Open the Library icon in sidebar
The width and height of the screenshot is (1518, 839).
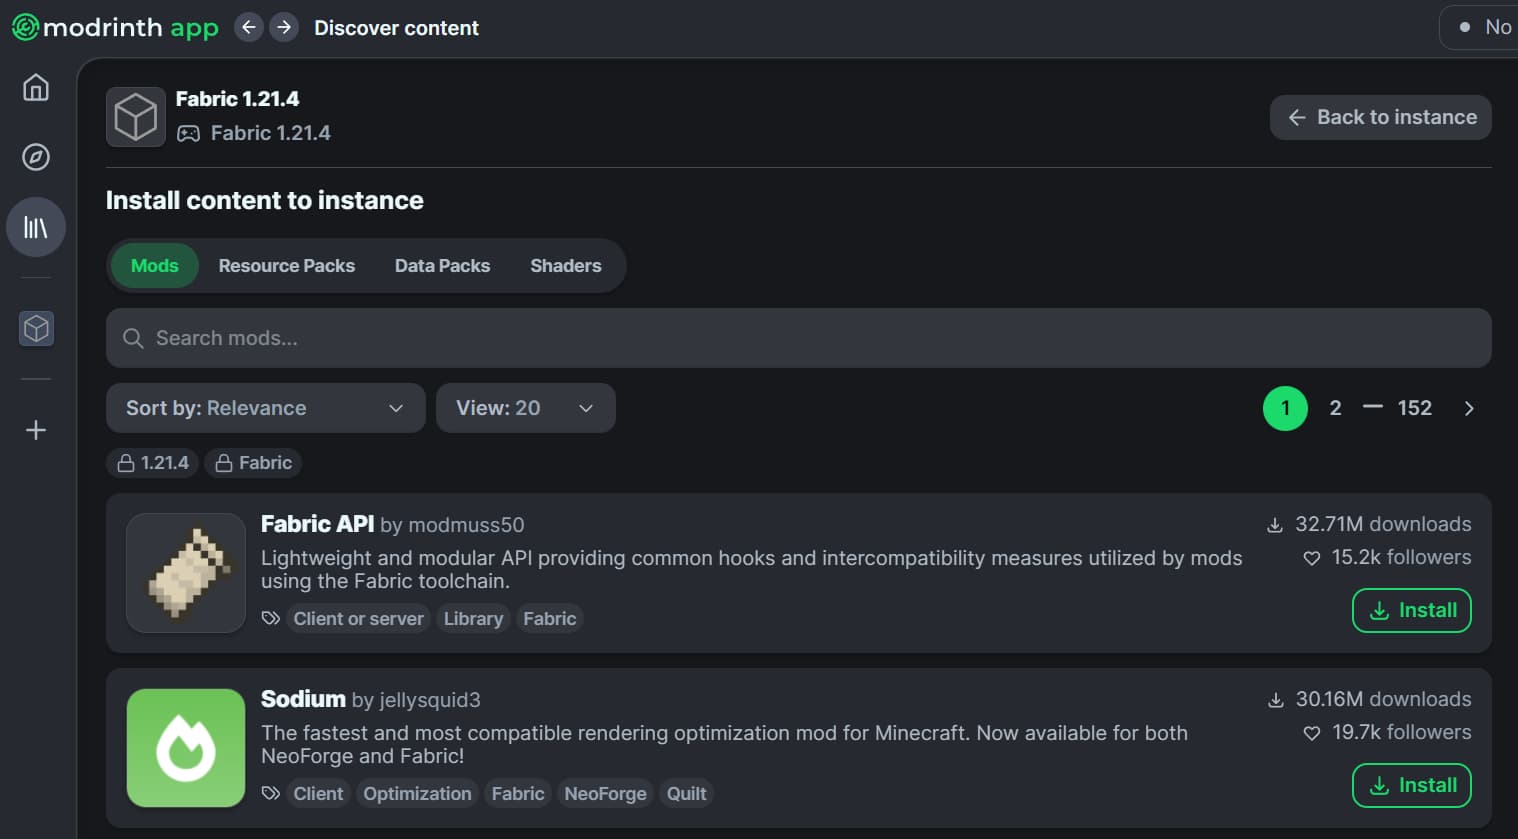(x=36, y=227)
